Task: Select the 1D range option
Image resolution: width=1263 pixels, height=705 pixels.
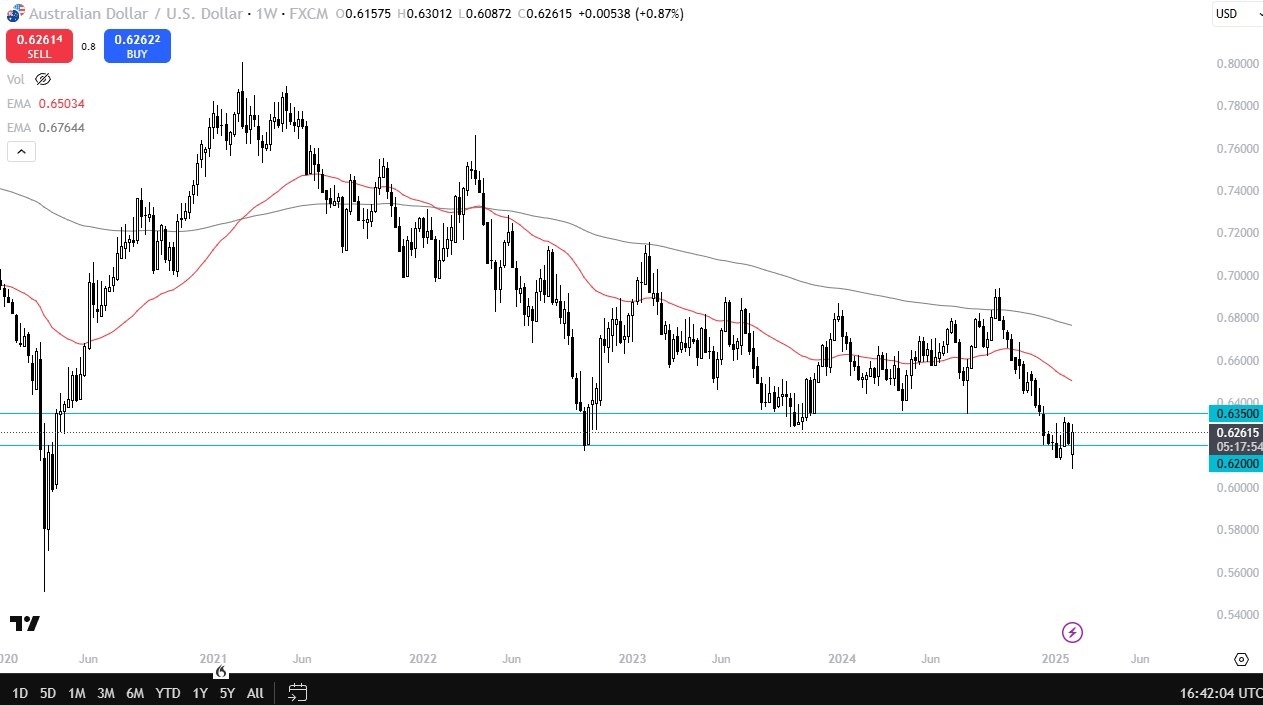Action: (x=20, y=692)
